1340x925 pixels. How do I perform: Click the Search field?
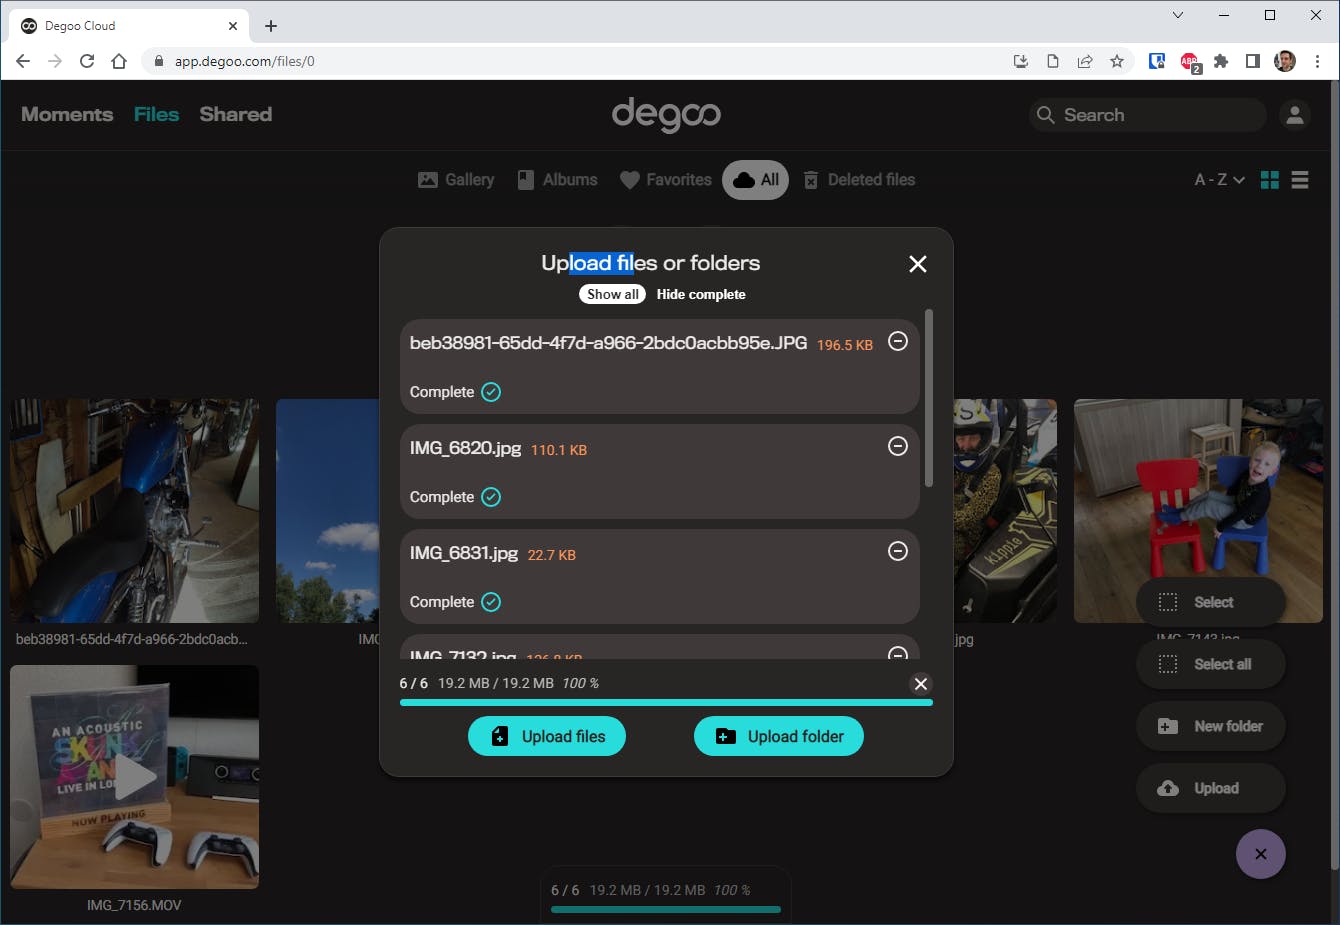1148,115
